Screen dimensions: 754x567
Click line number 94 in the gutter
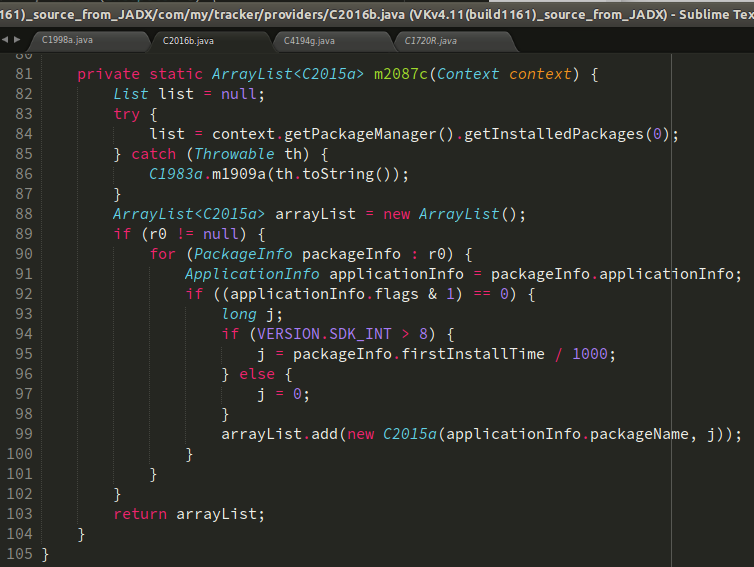(x=24, y=334)
